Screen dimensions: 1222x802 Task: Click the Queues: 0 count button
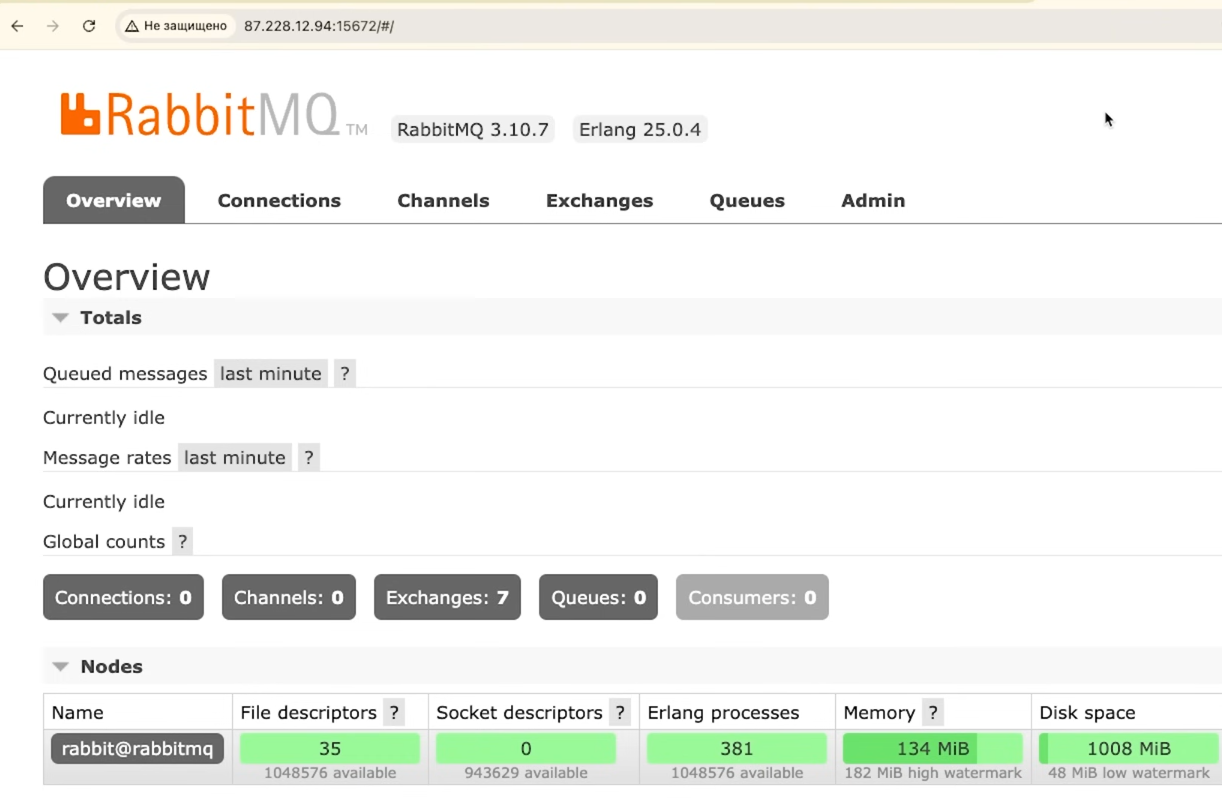pos(598,597)
